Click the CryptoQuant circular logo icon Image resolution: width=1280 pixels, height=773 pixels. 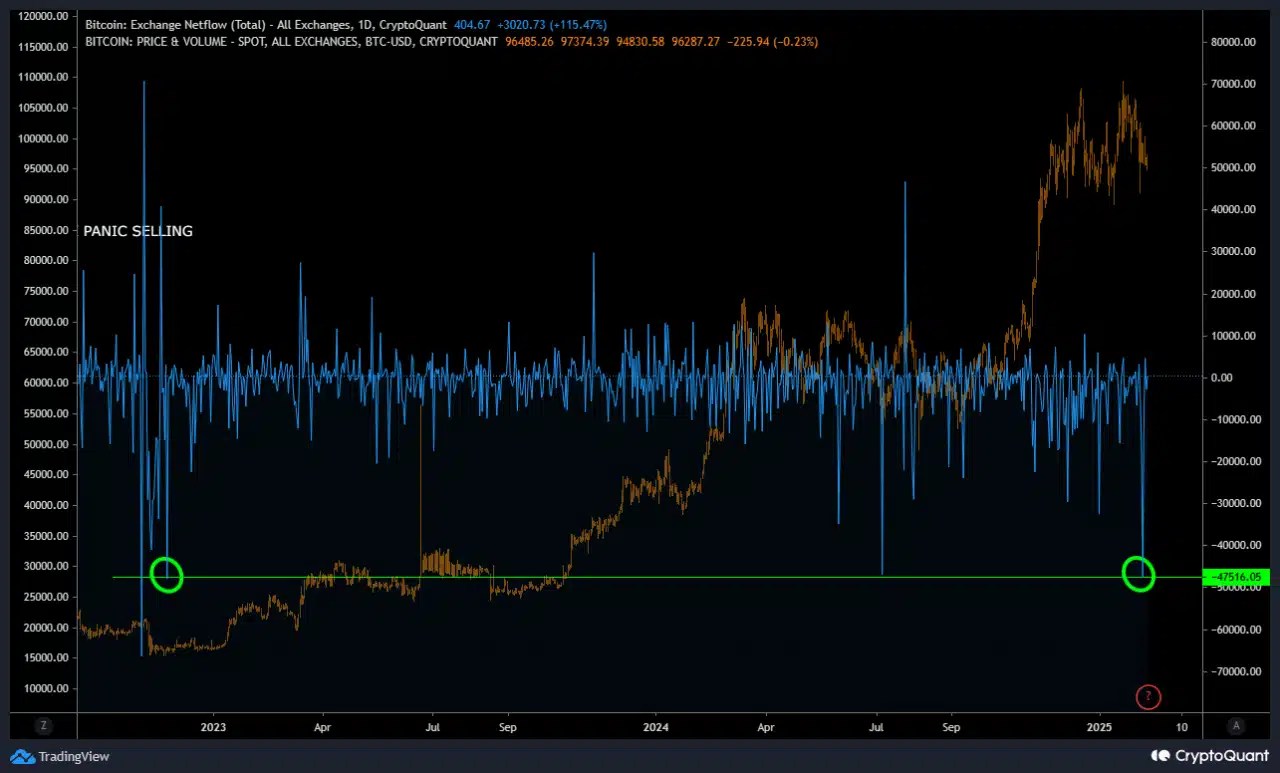click(x=1159, y=756)
